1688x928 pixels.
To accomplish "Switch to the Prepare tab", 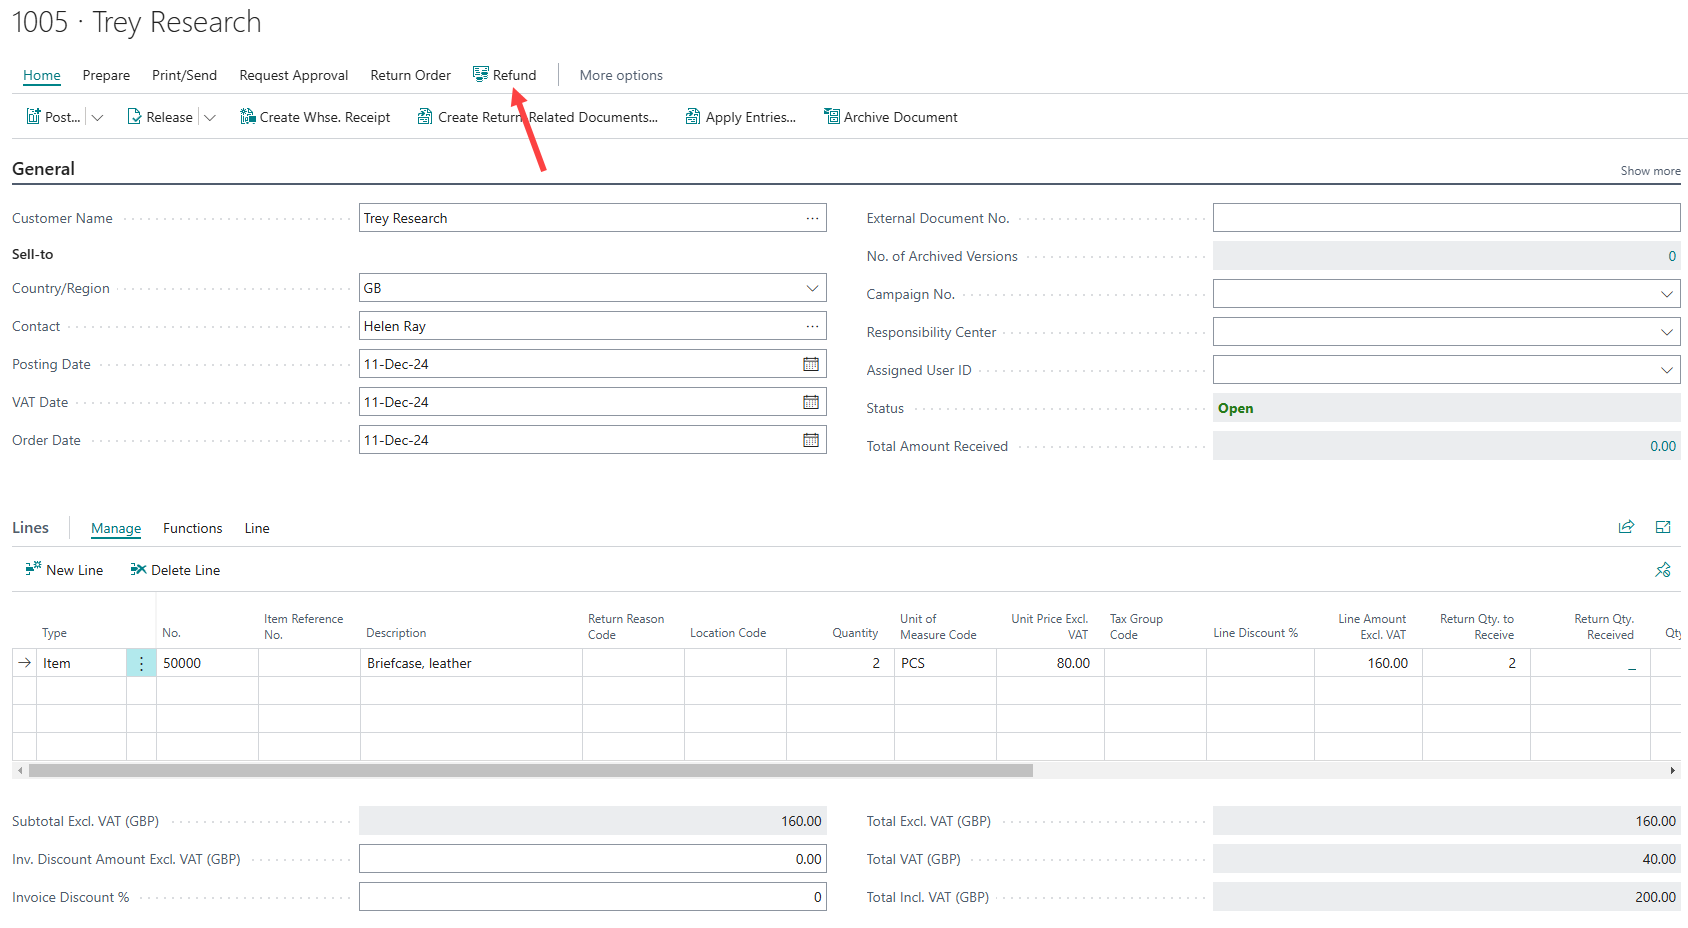I will click(106, 75).
